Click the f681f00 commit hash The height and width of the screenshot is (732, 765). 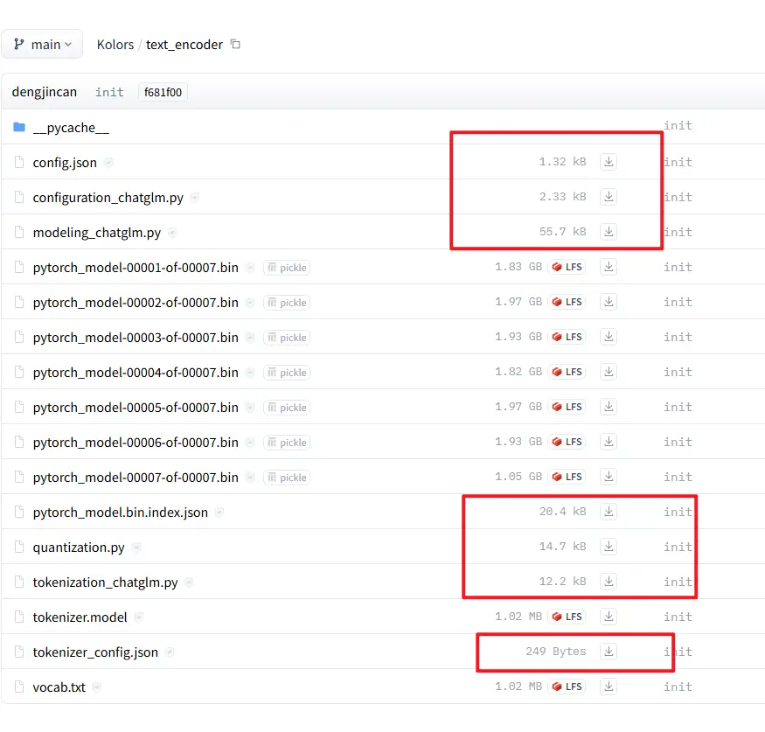pos(163,92)
